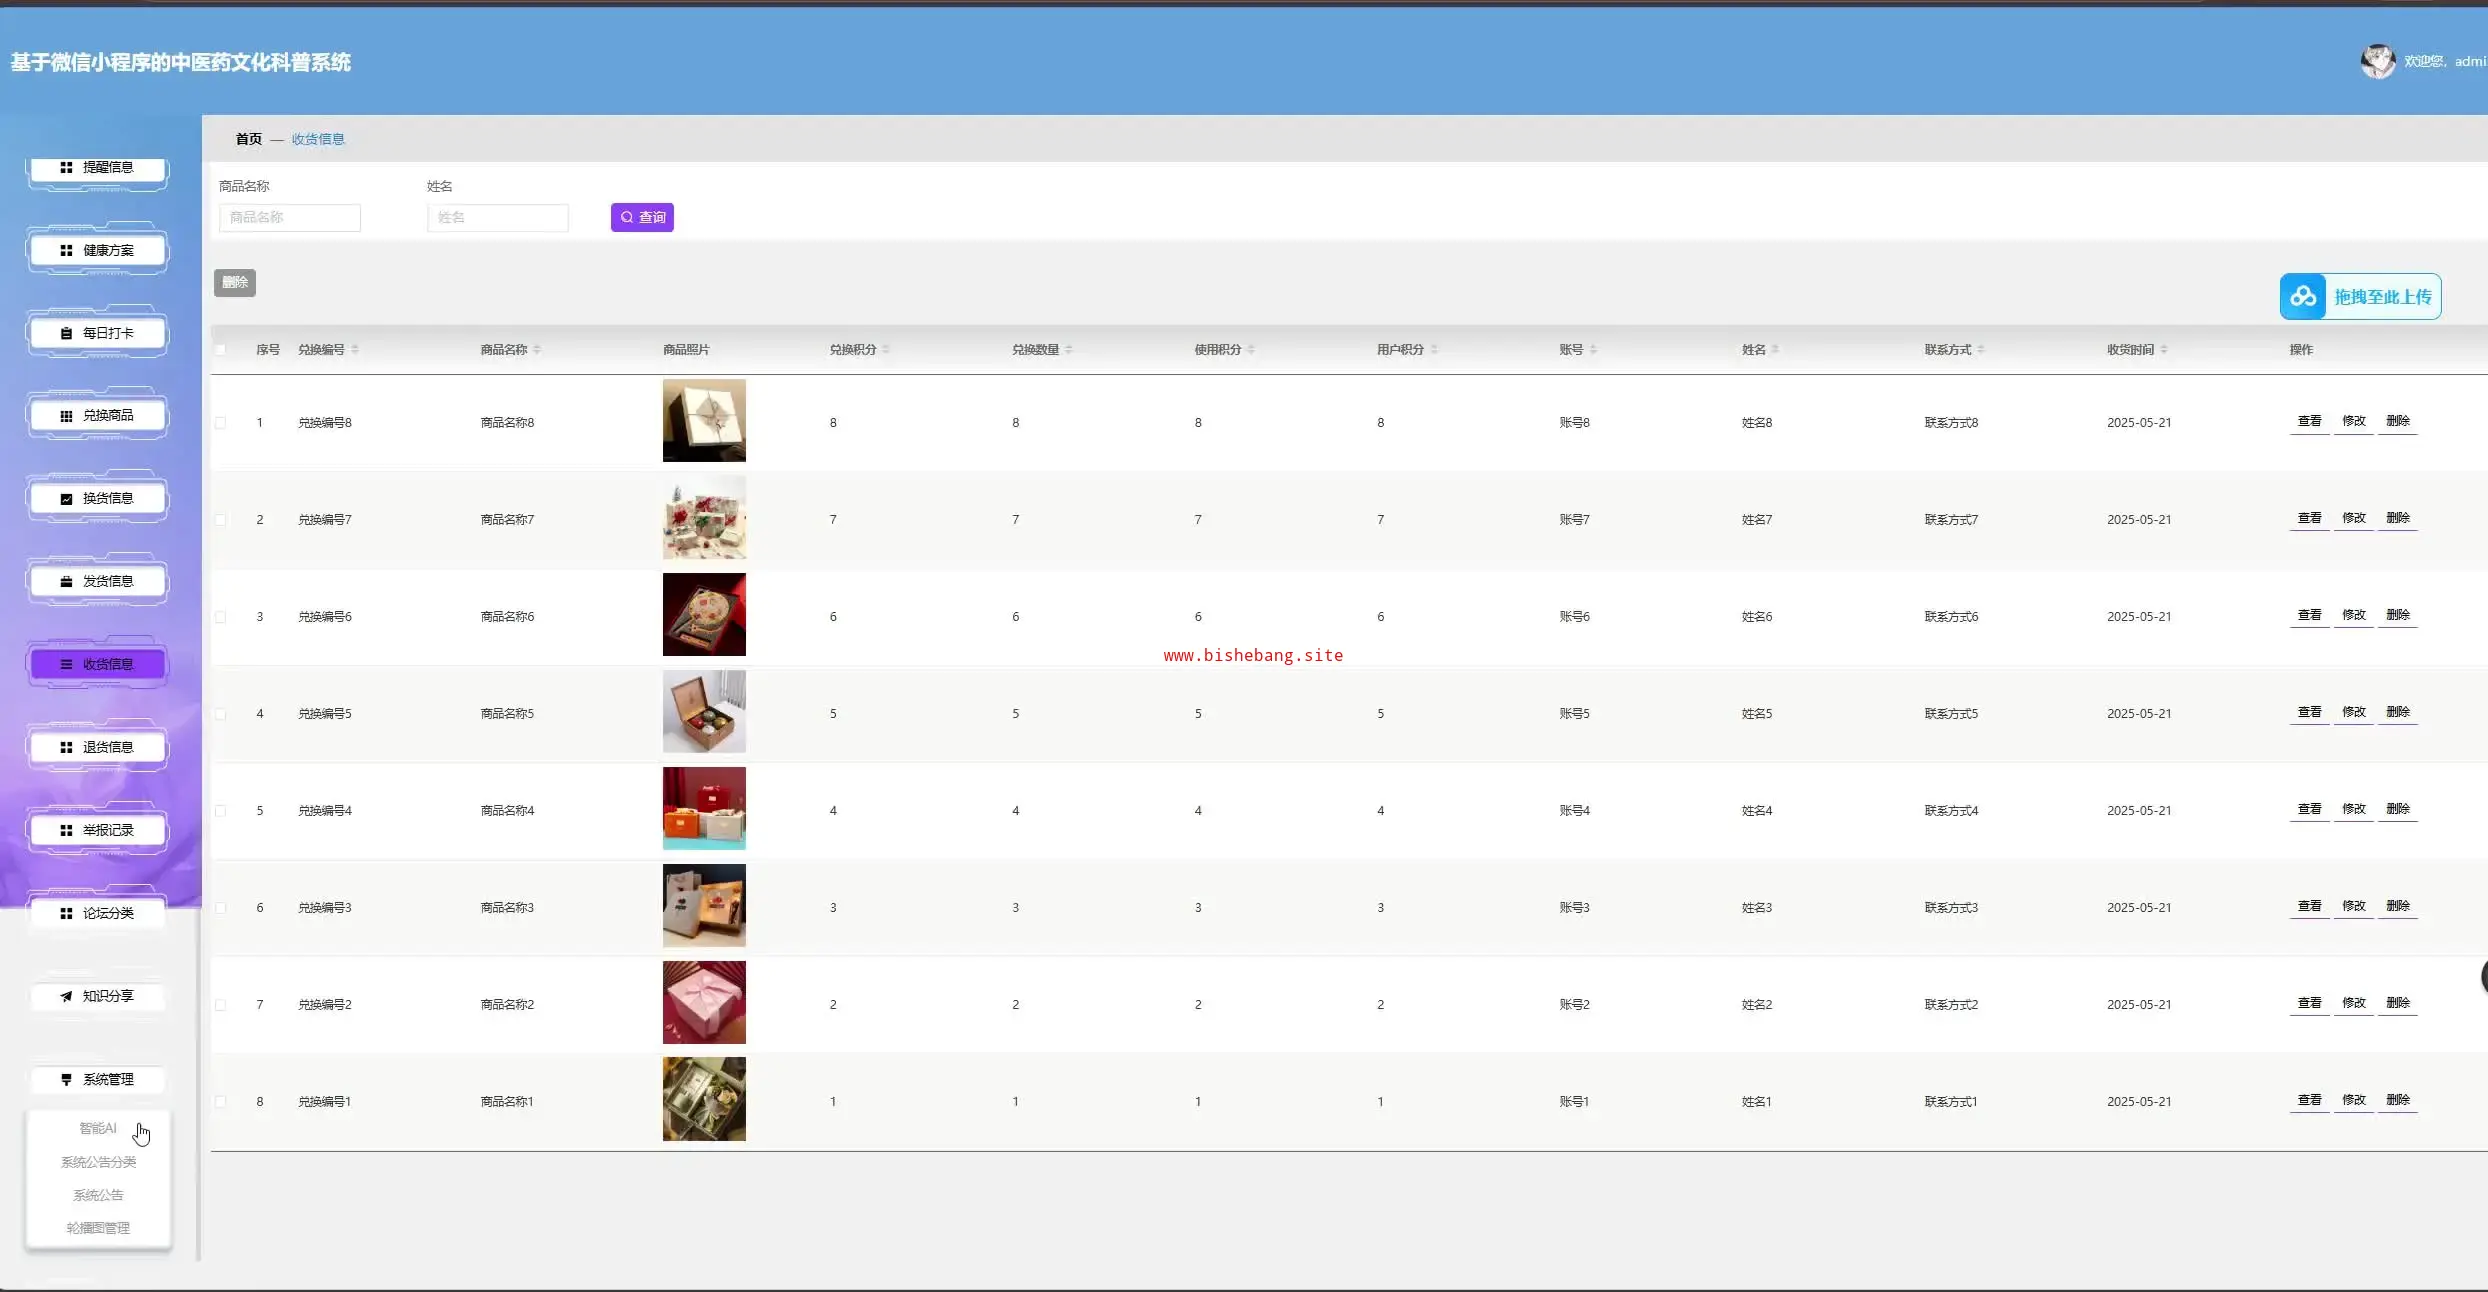Focus the 商品名称 search input field
Viewport: 2488px width, 1292px height.
(x=290, y=217)
